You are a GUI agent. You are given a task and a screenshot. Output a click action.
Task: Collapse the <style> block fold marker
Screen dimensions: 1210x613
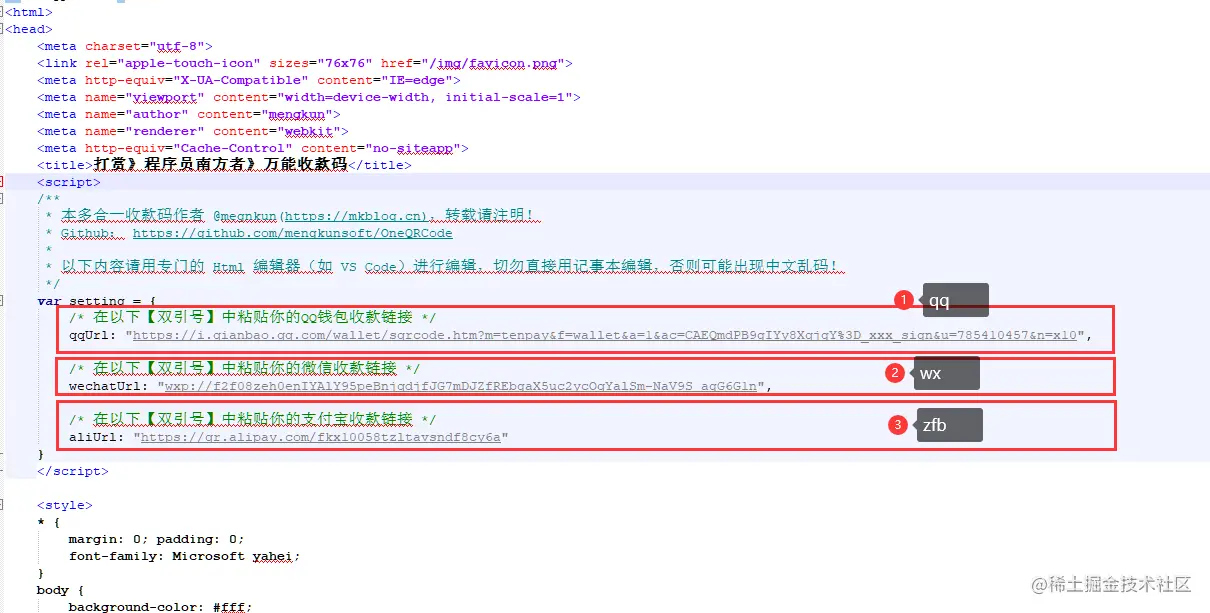tap(2, 505)
